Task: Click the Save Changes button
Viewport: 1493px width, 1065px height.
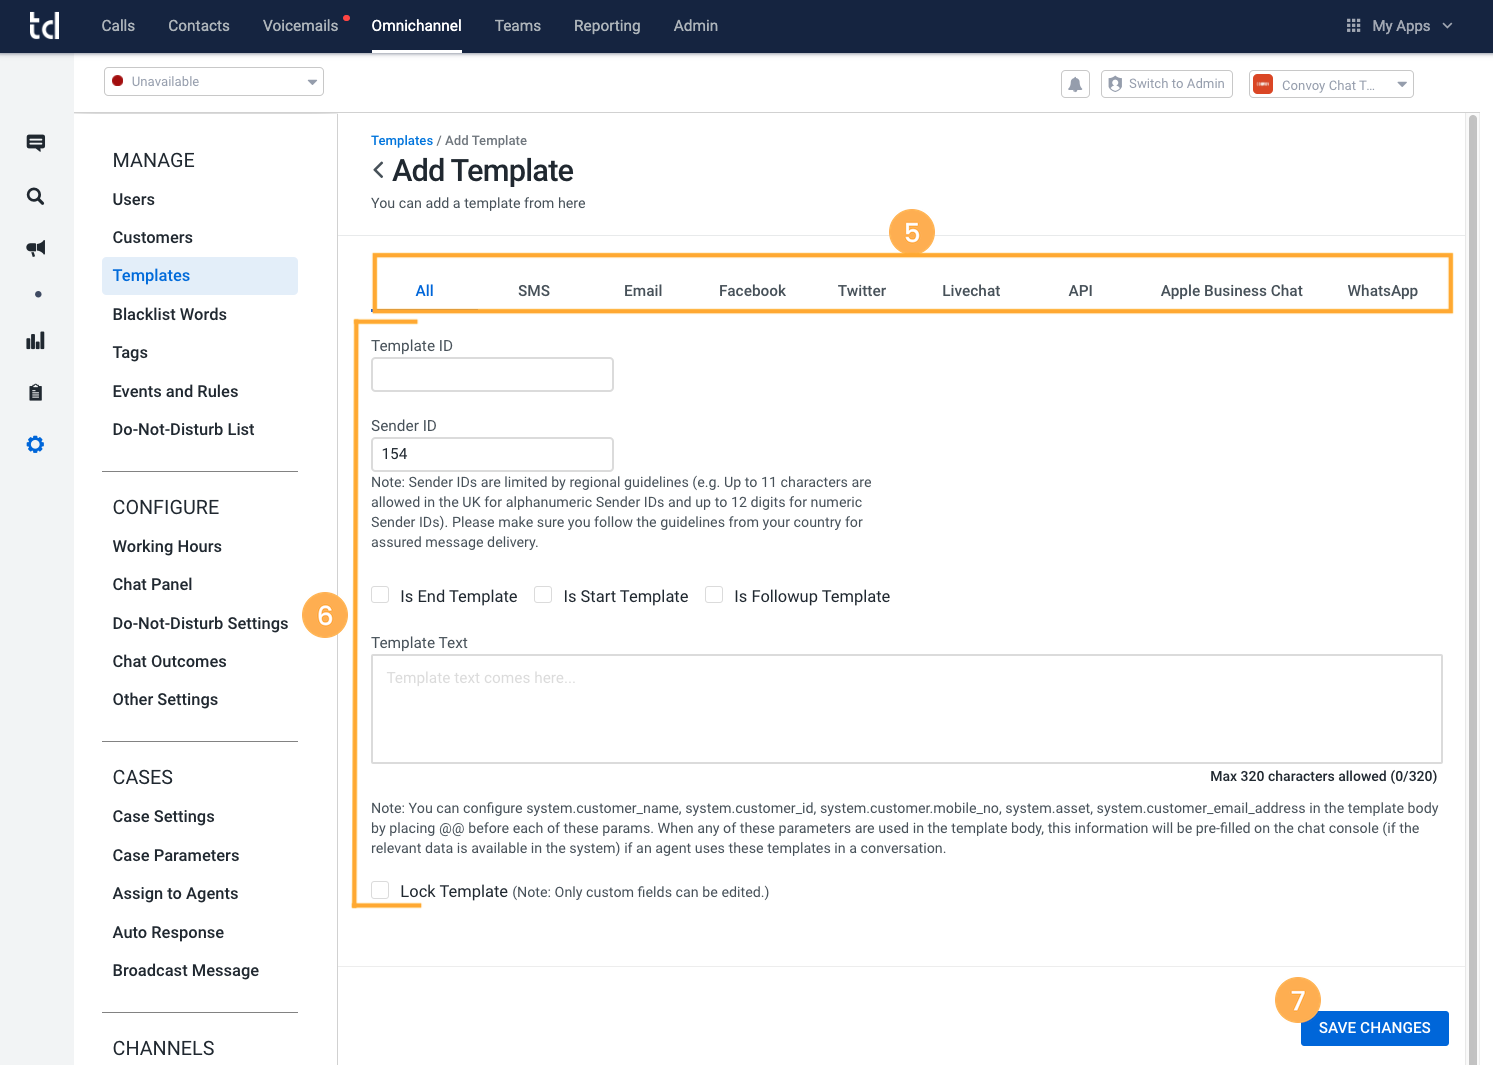Action: [1375, 1028]
